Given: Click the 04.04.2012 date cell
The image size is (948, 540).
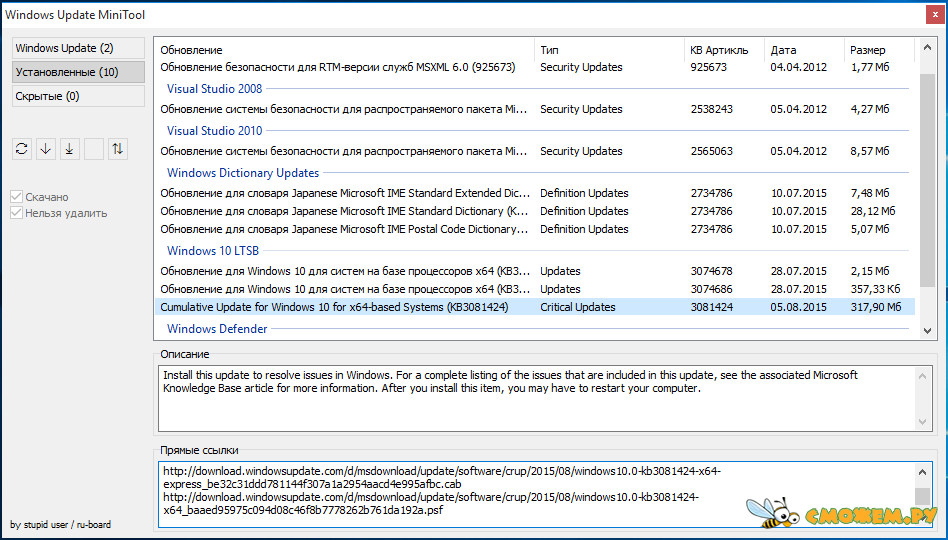Looking at the screenshot, I should coord(799,67).
